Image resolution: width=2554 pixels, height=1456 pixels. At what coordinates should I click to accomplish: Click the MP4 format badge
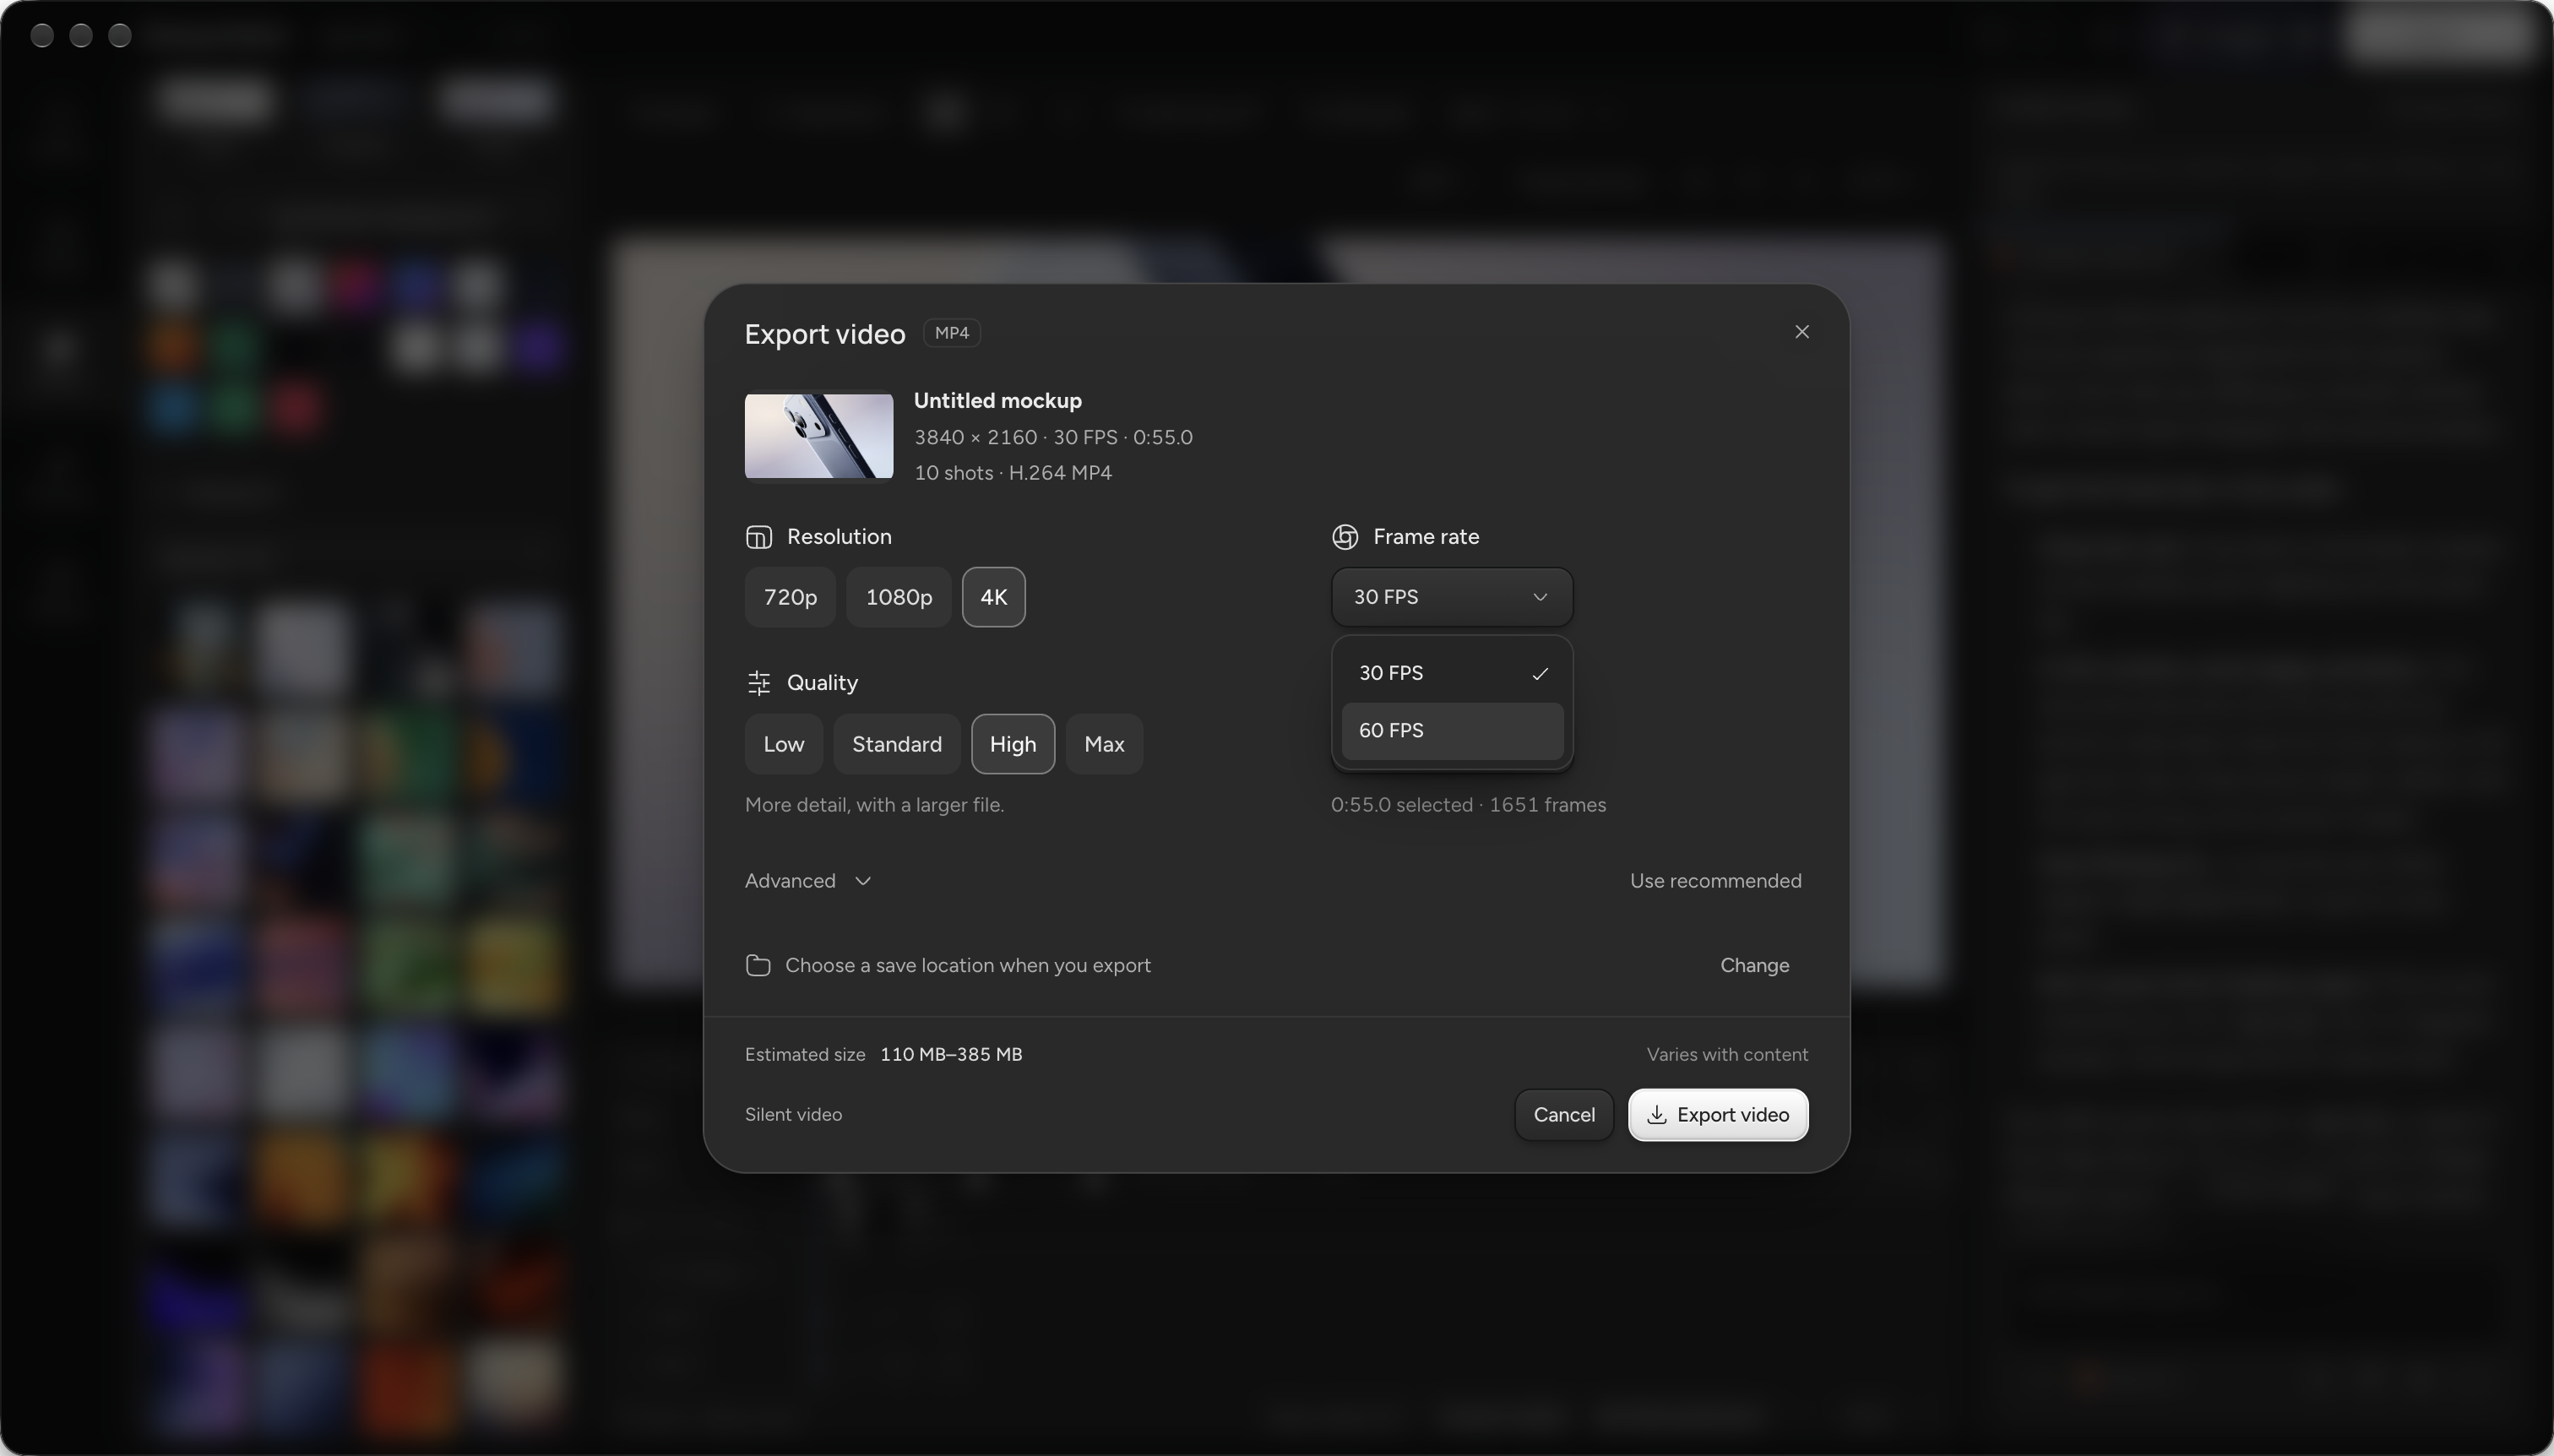(x=951, y=333)
